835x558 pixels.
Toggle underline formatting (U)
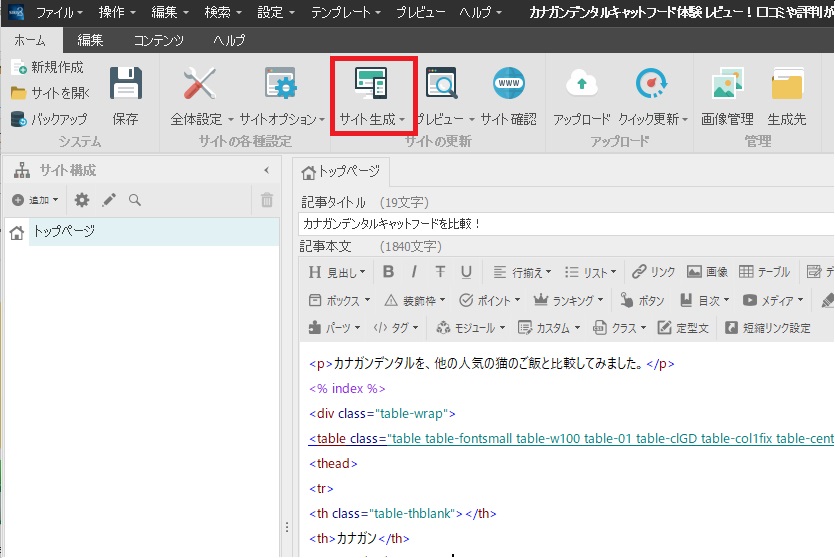coord(466,272)
